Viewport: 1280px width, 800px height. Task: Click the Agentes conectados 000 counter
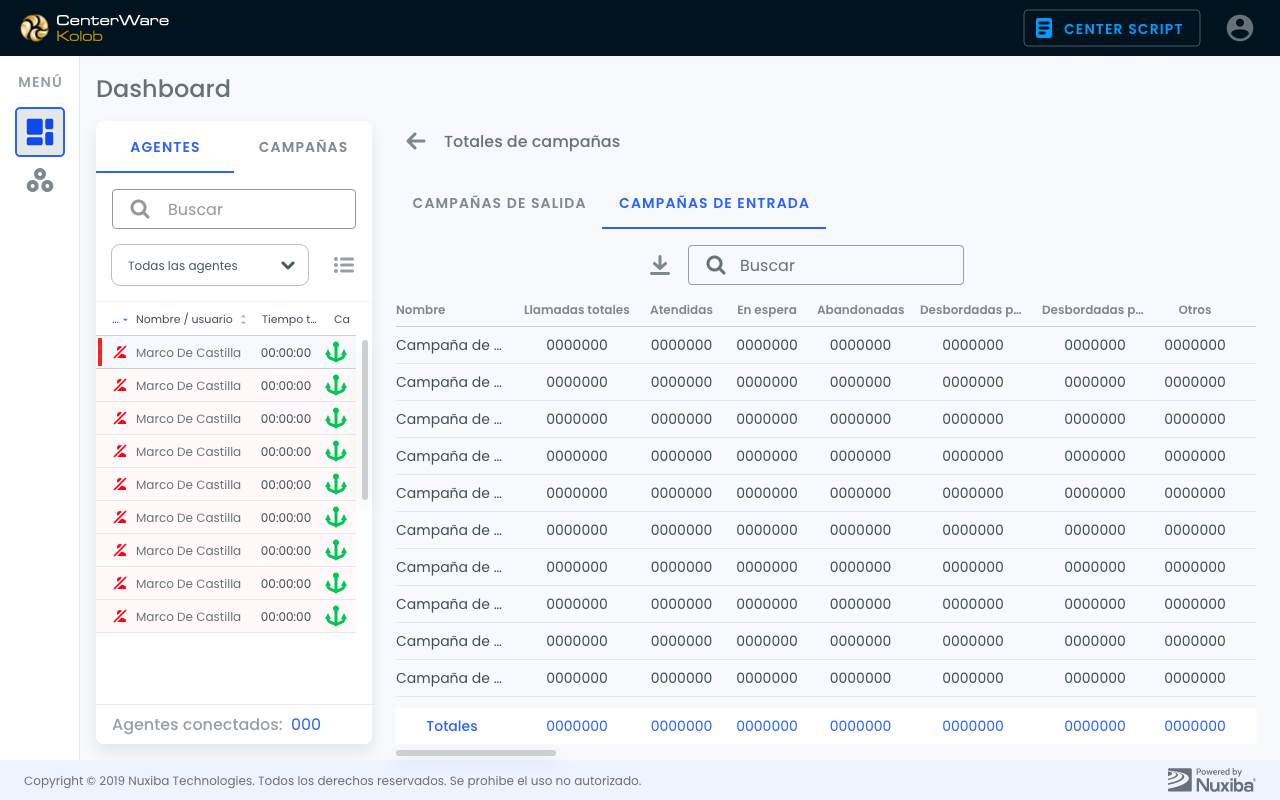click(x=216, y=725)
